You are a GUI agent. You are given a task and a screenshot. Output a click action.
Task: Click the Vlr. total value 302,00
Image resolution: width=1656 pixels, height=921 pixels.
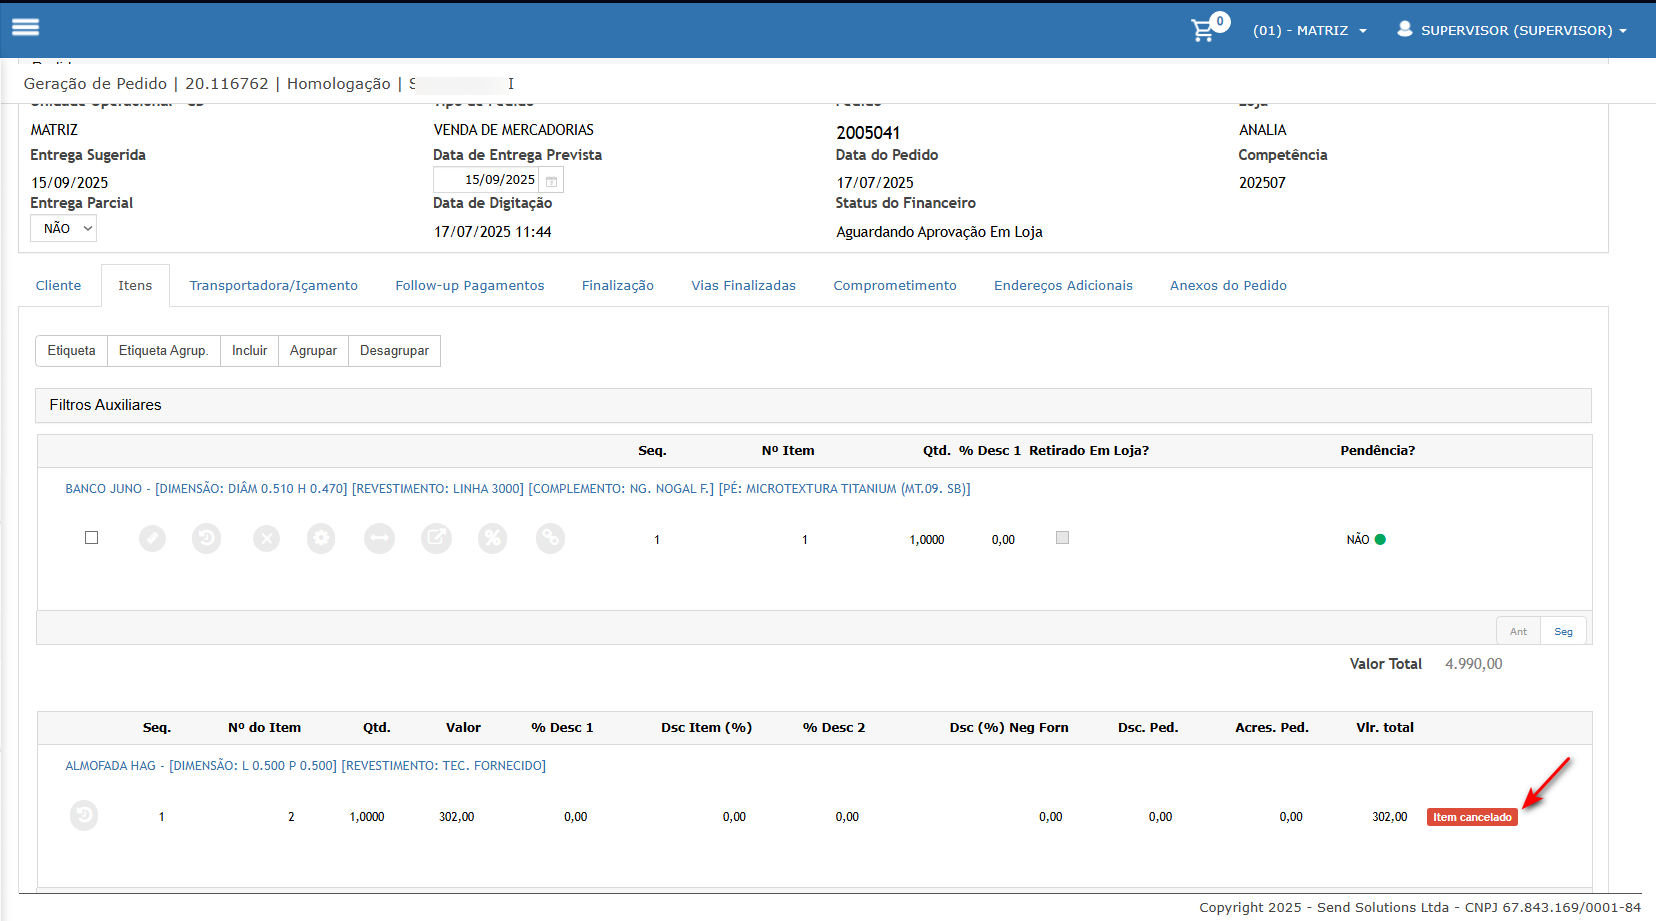pos(1390,817)
